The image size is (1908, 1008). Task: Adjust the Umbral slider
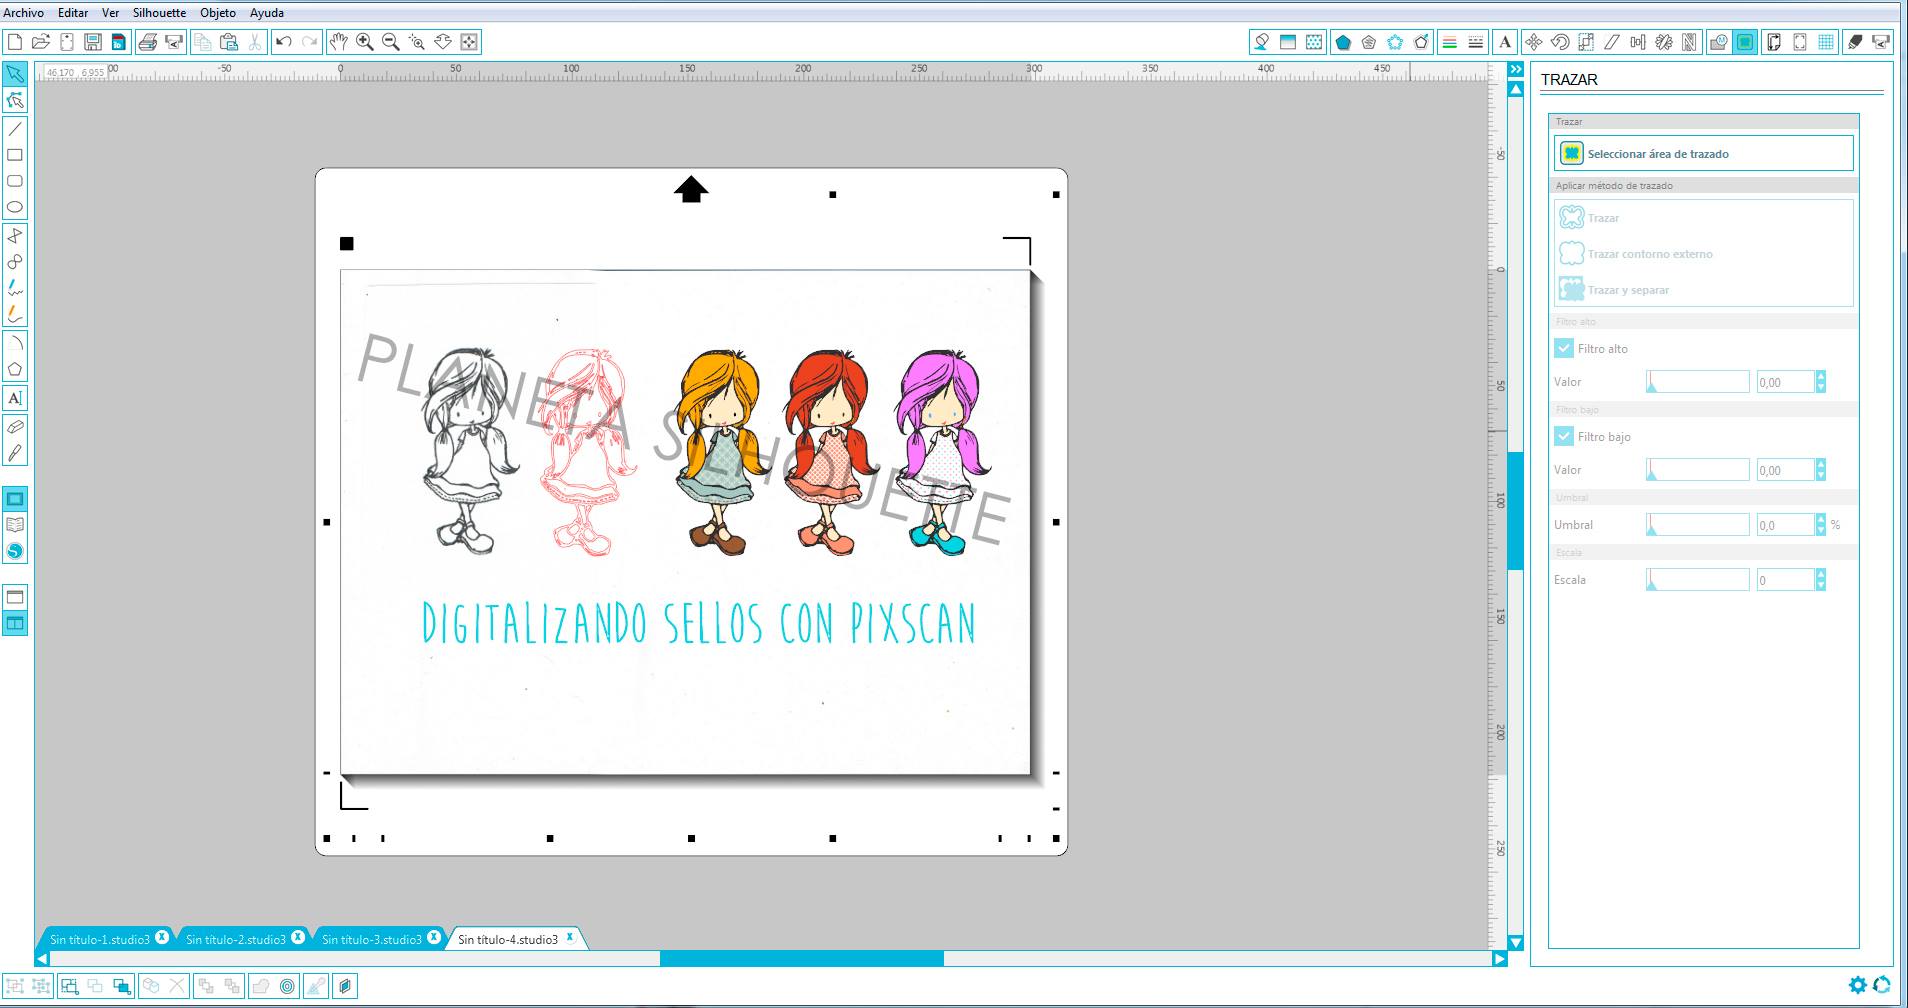click(1697, 524)
